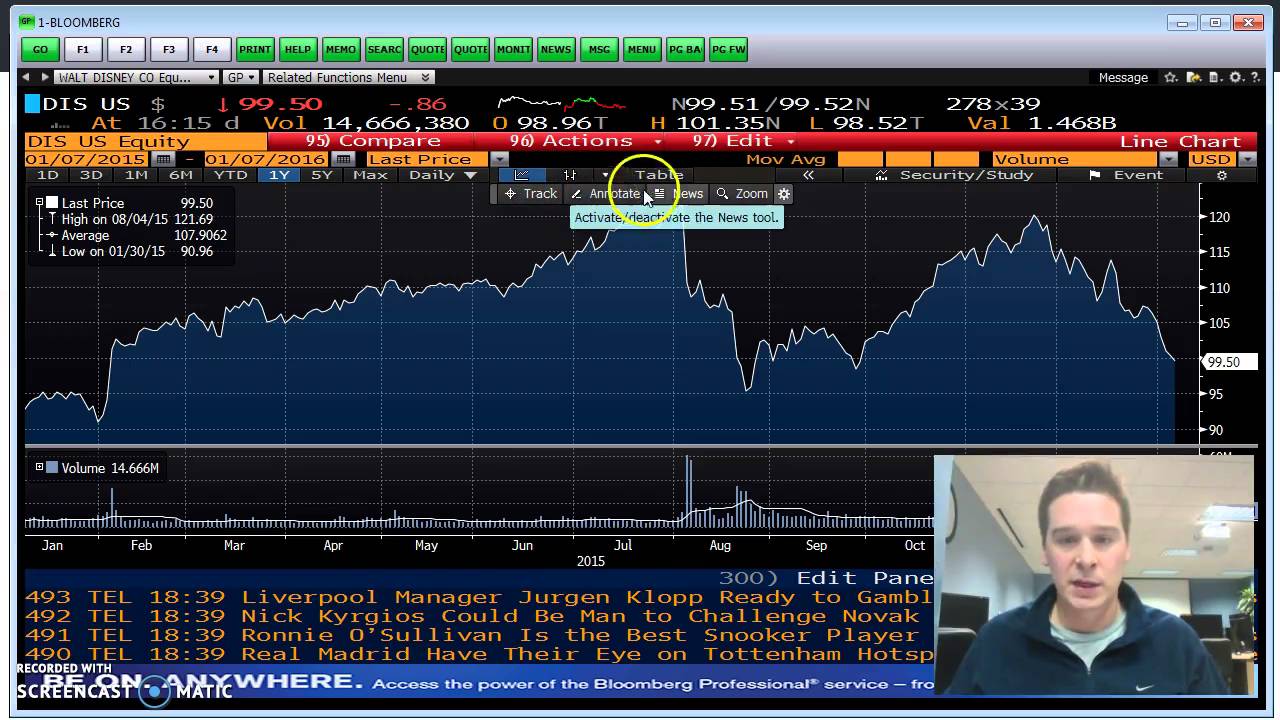The width and height of the screenshot is (1280, 720).
Task: Toggle the Track crosshair tool
Action: 531,194
